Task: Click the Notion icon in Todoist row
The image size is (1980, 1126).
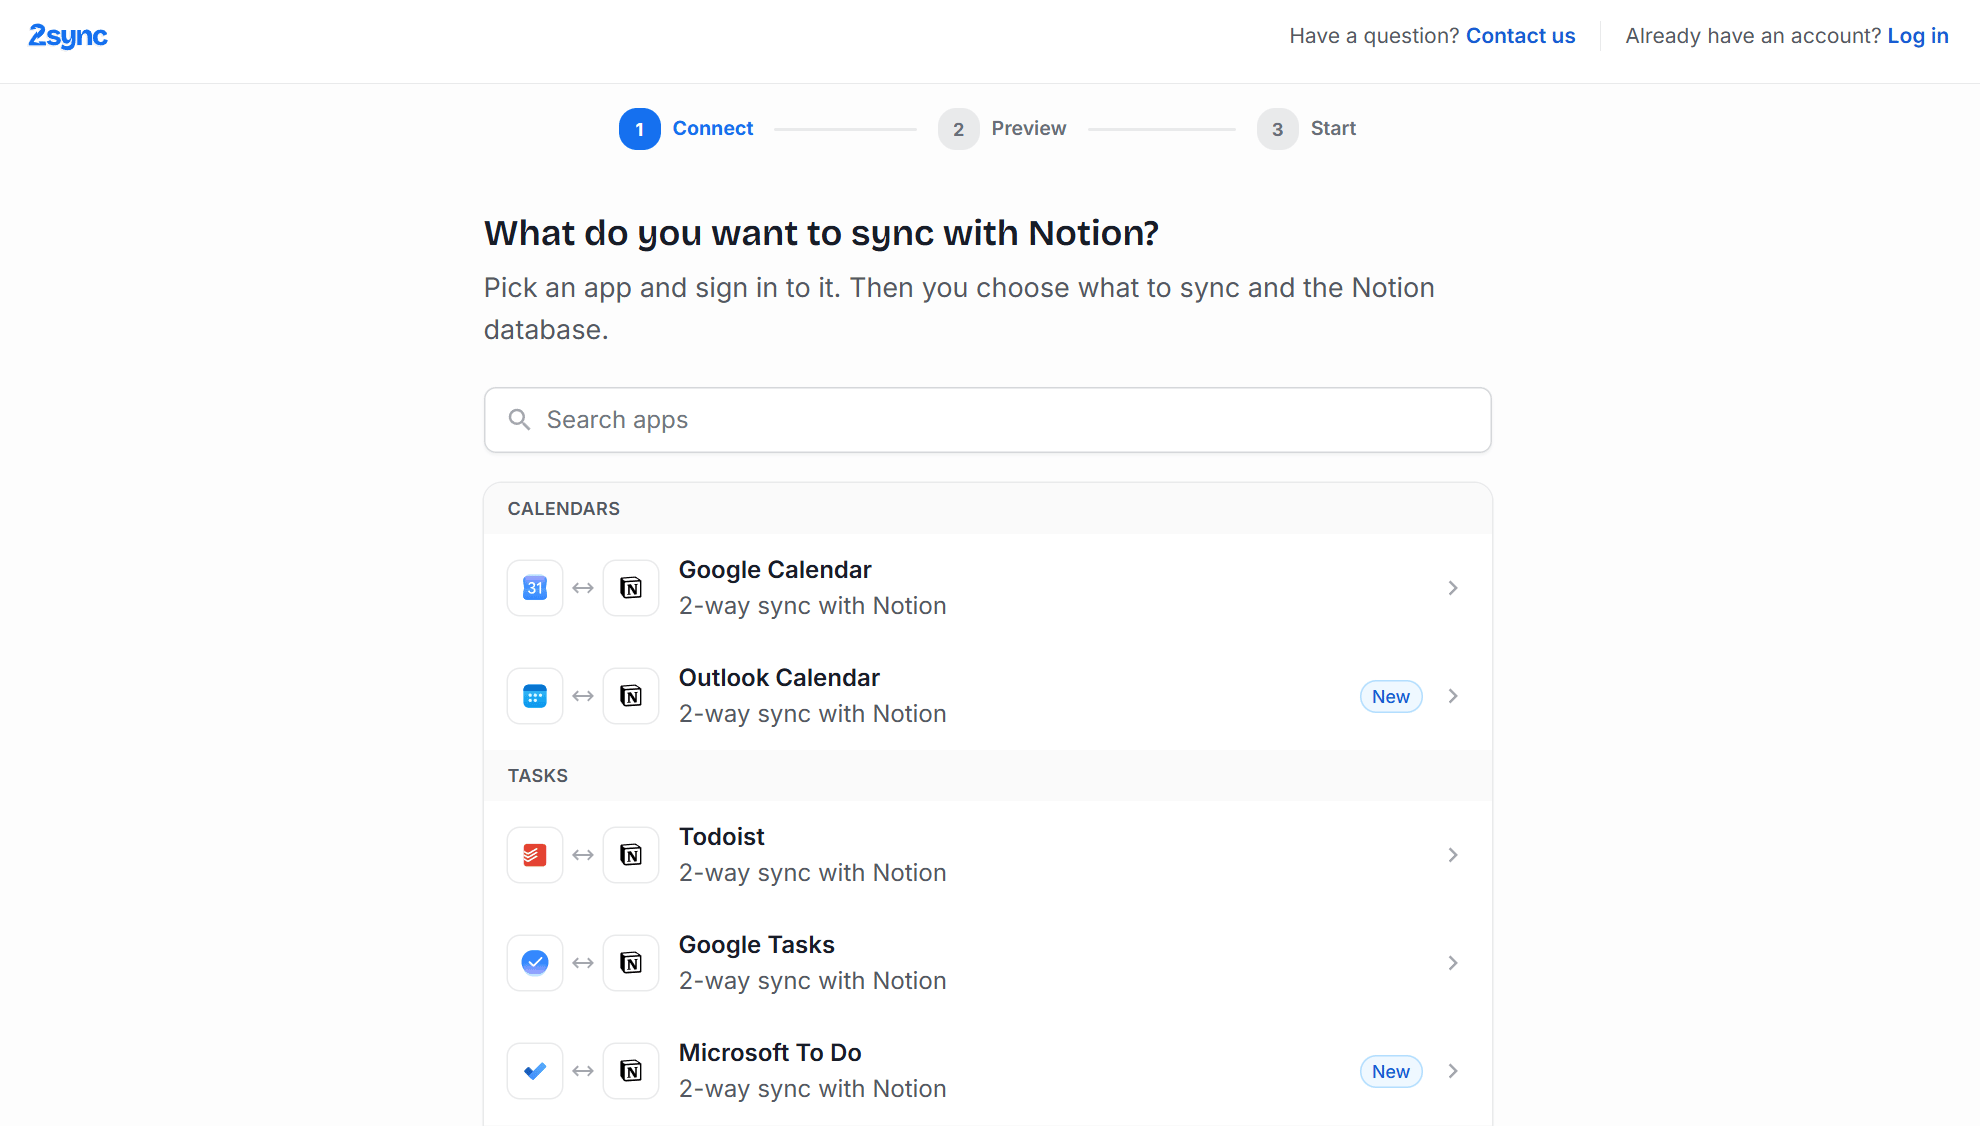Action: pos(631,855)
